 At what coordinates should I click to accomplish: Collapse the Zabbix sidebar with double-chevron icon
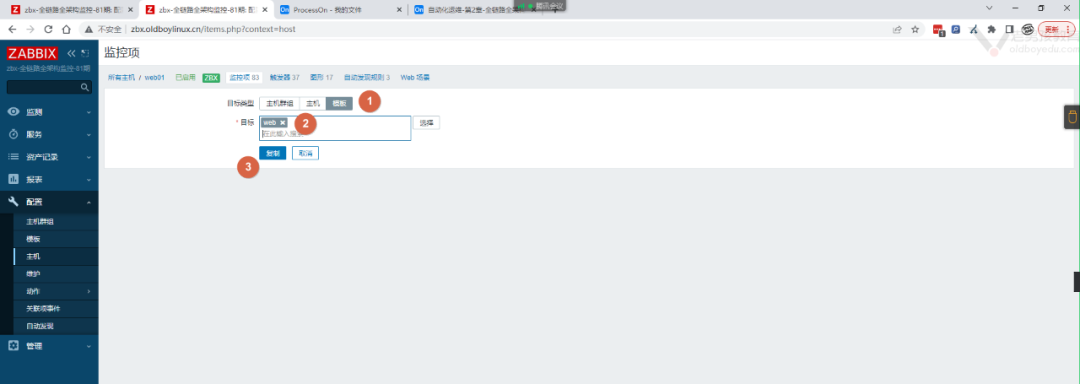coord(71,53)
